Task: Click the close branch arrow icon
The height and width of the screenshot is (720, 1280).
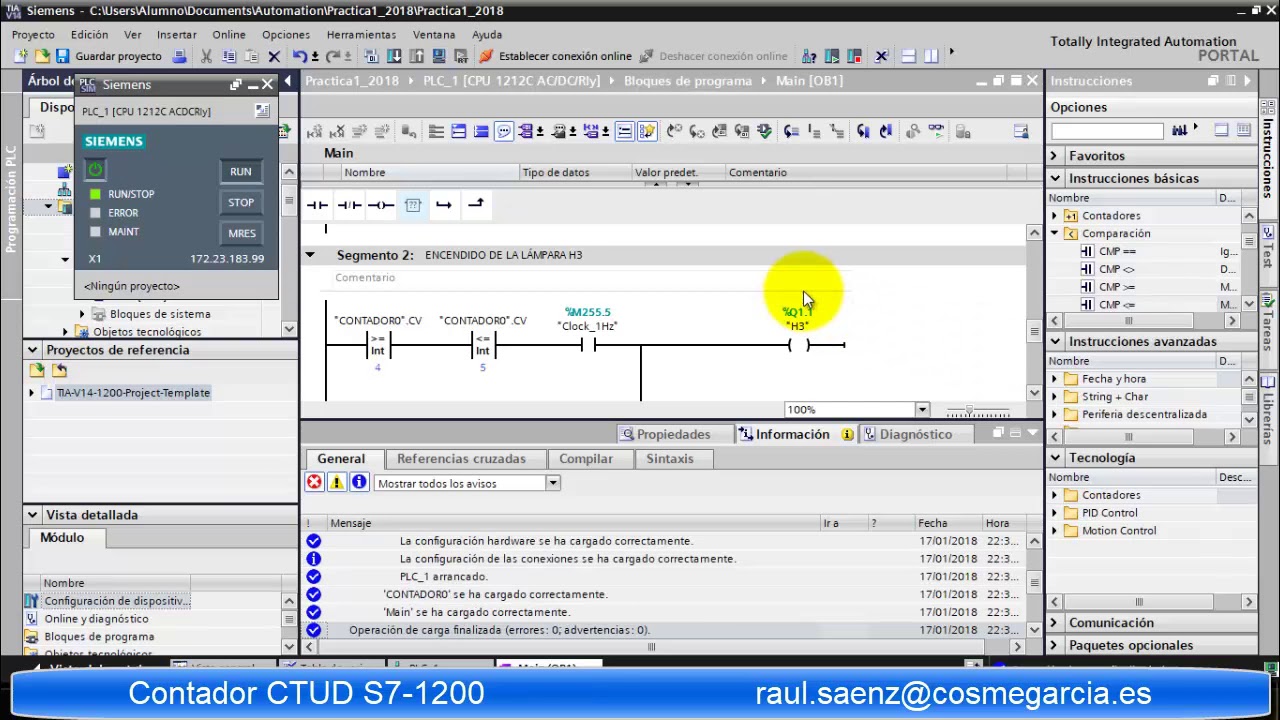Action: point(476,204)
